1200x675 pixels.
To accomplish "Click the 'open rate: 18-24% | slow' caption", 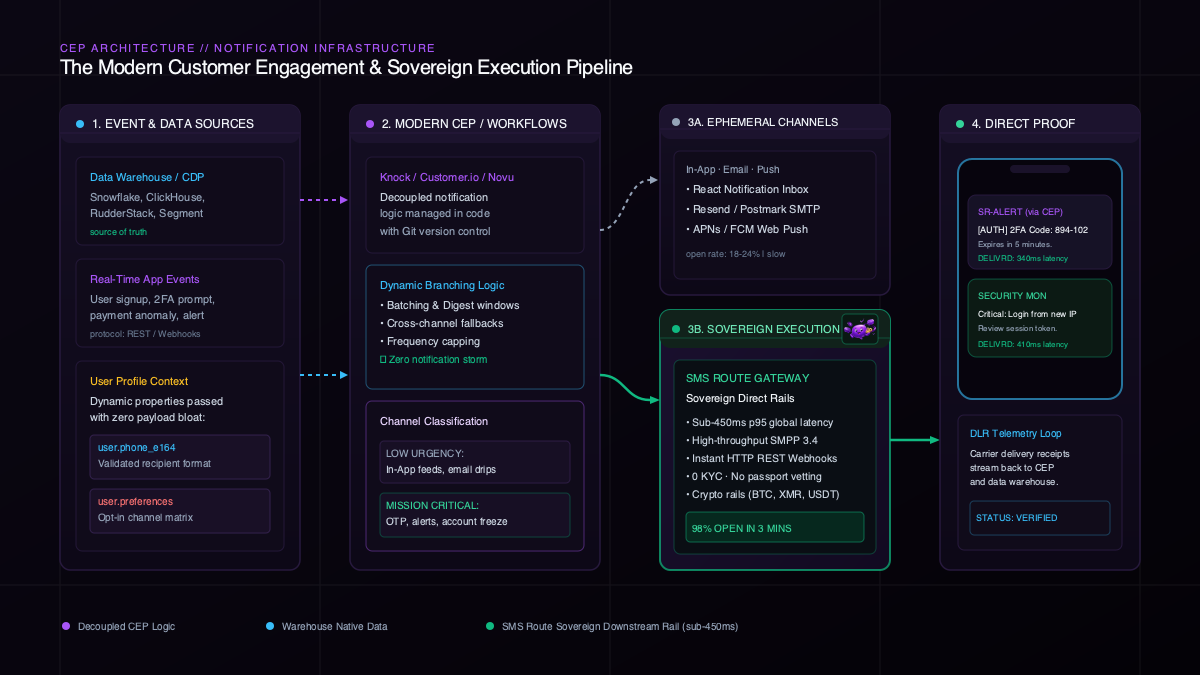I will click(x=738, y=254).
